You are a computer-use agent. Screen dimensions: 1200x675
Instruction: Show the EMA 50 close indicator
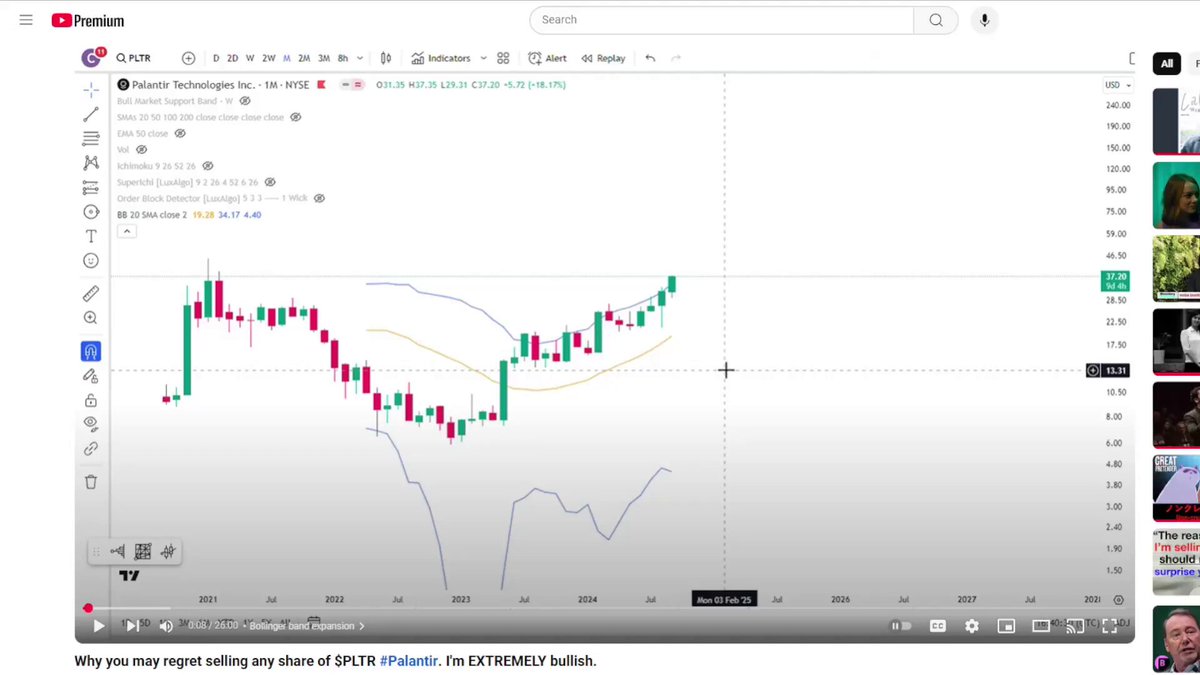180,133
